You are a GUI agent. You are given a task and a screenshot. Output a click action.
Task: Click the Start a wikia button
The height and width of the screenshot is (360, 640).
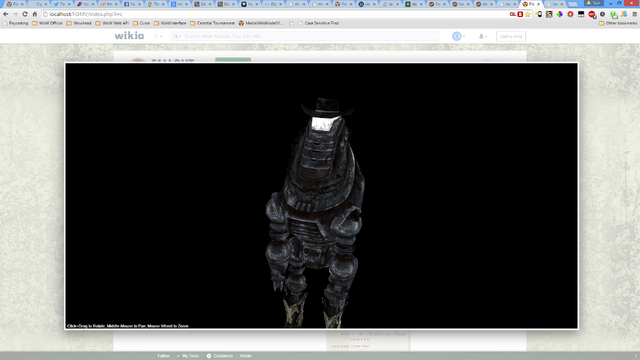(511, 36)
